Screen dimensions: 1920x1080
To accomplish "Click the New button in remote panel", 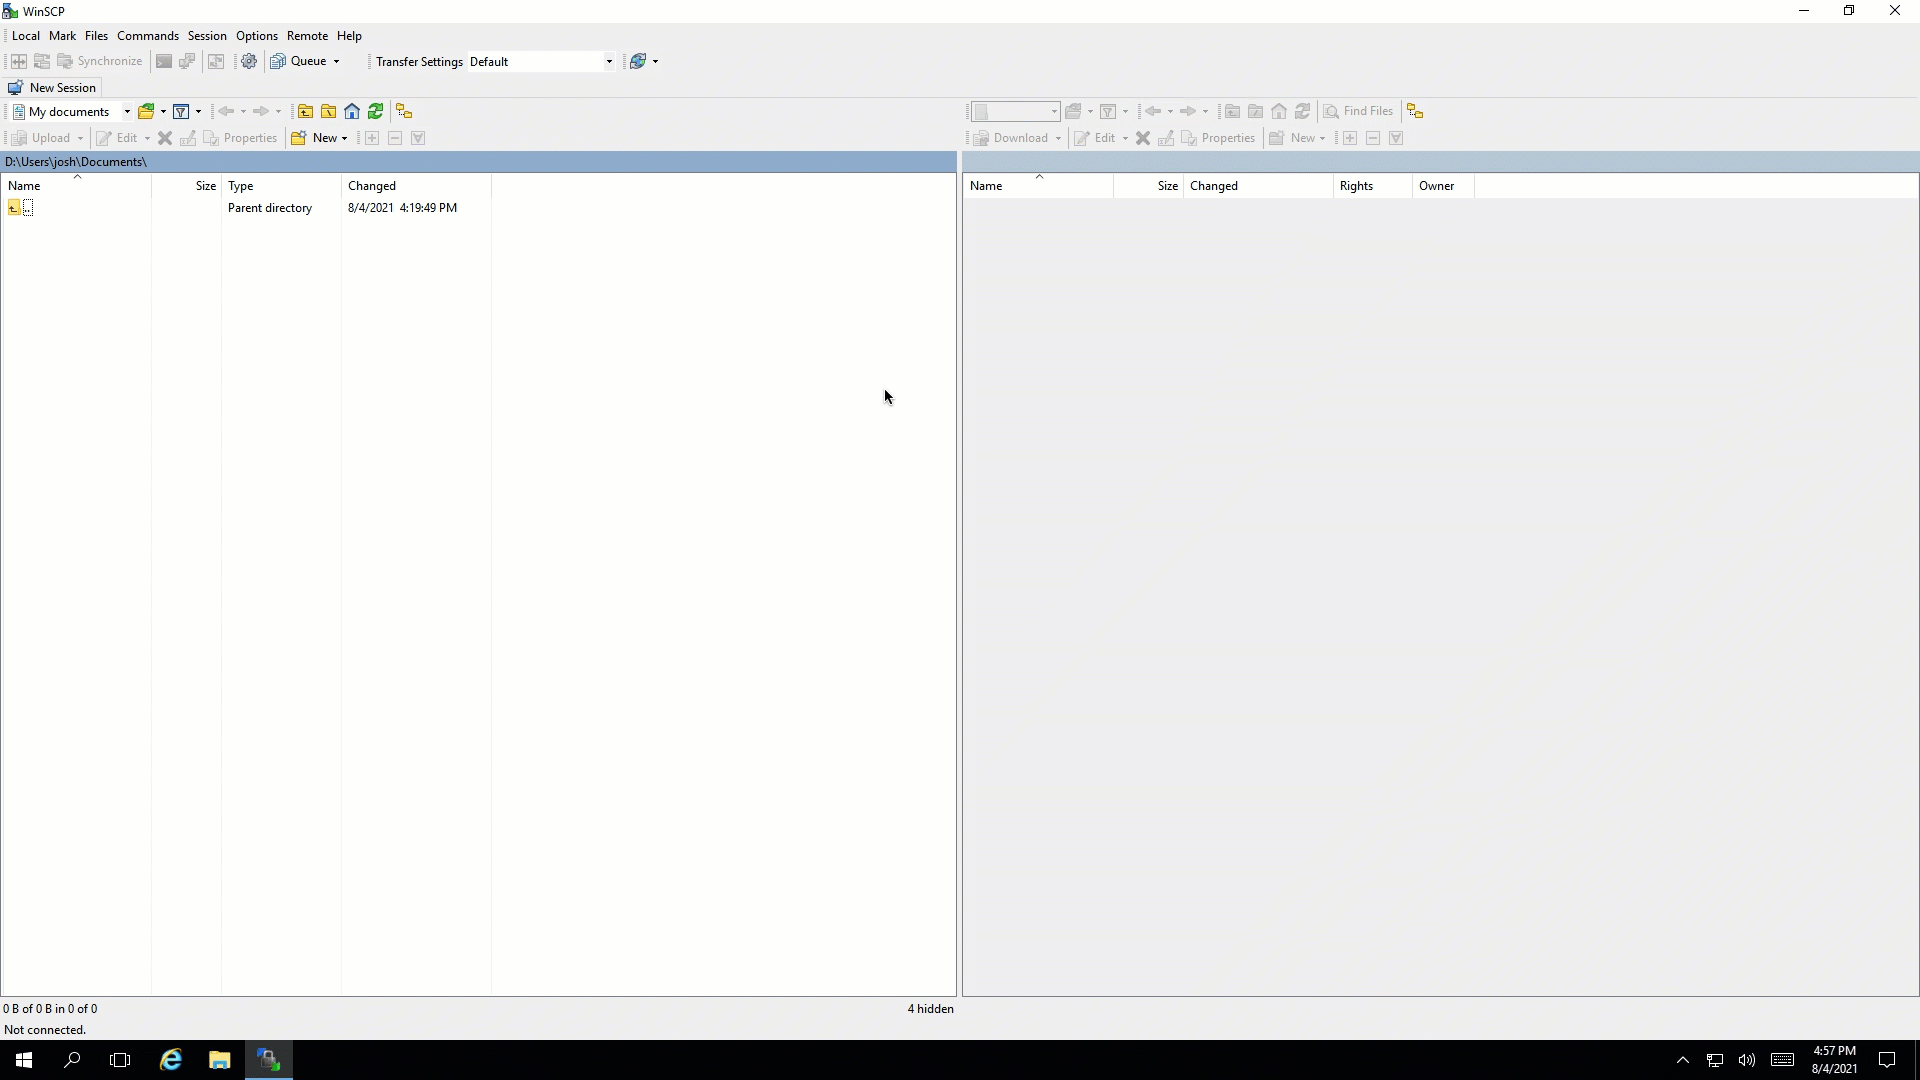I will tap(1302, 137).
